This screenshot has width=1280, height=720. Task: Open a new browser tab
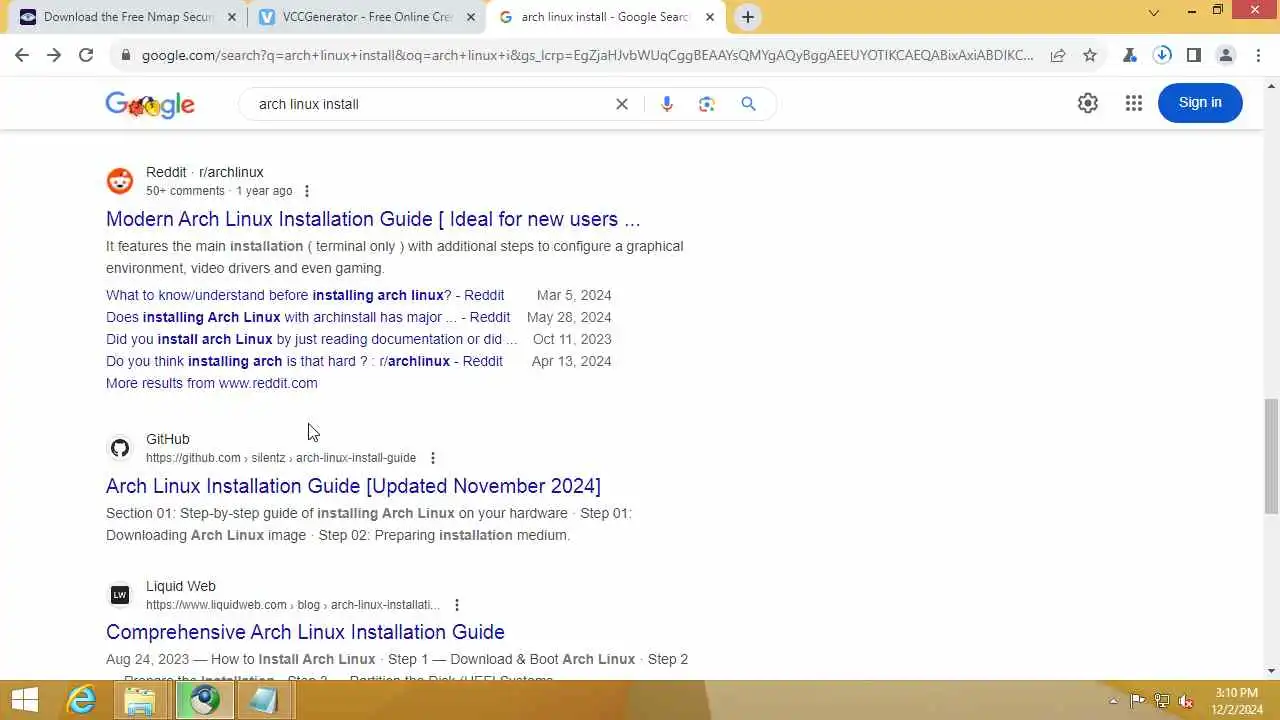748,17
